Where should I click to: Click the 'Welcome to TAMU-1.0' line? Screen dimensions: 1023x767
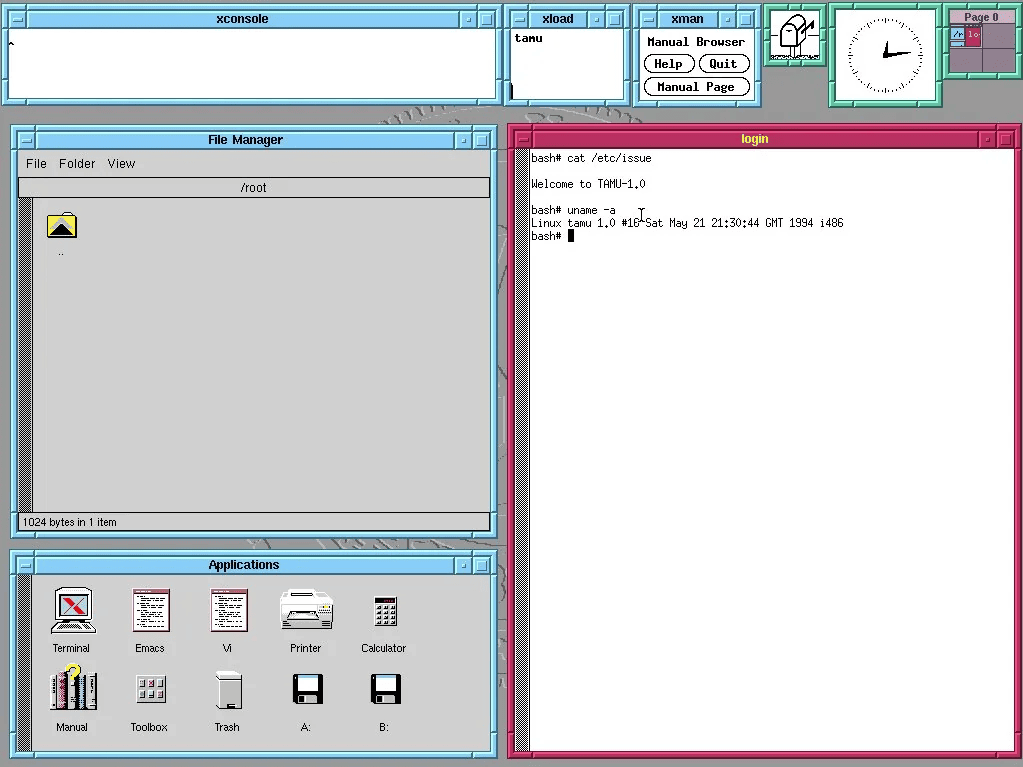point(588,184)
